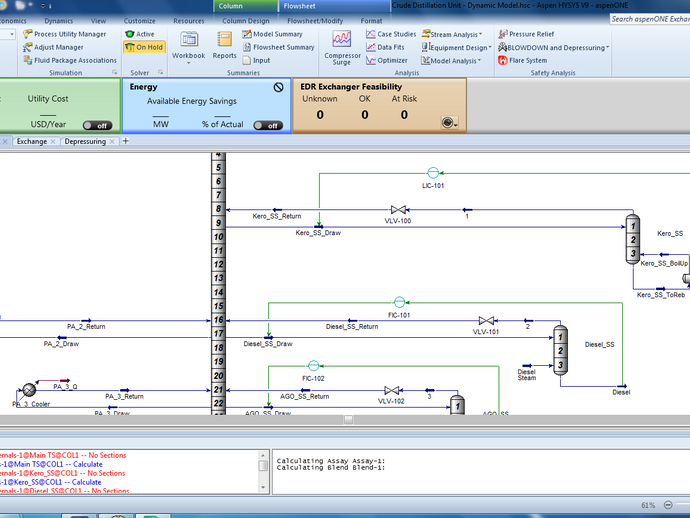Open the Dynamics ribbon tab
This screenshot has height=518, width=690.
click(59, 21)
